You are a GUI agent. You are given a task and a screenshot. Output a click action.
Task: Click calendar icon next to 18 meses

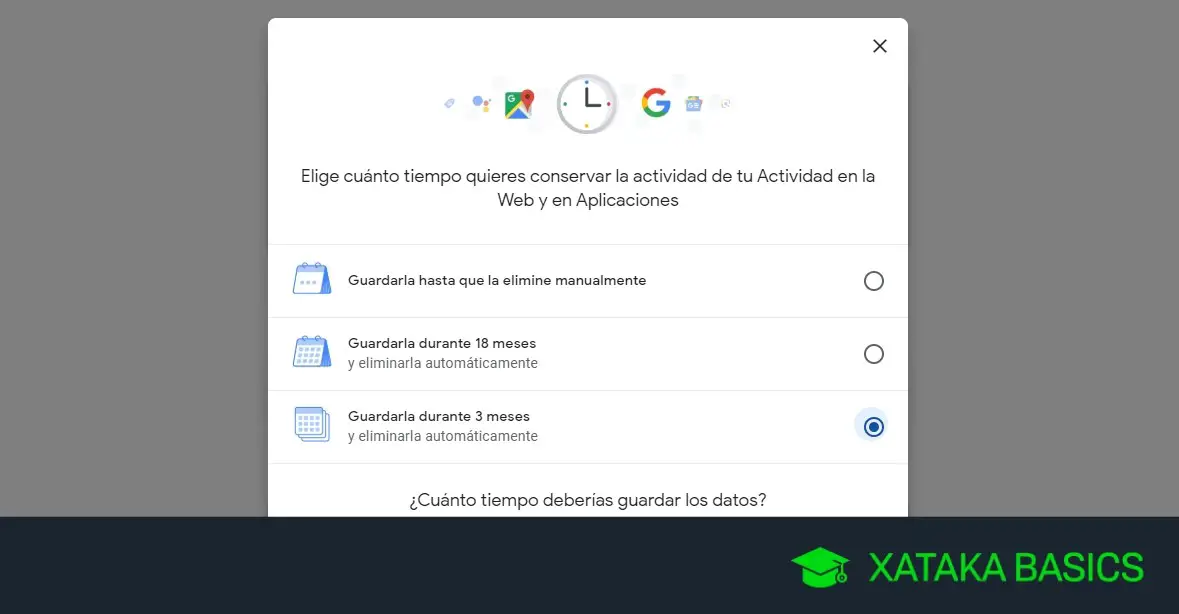[x=312, y=352]
